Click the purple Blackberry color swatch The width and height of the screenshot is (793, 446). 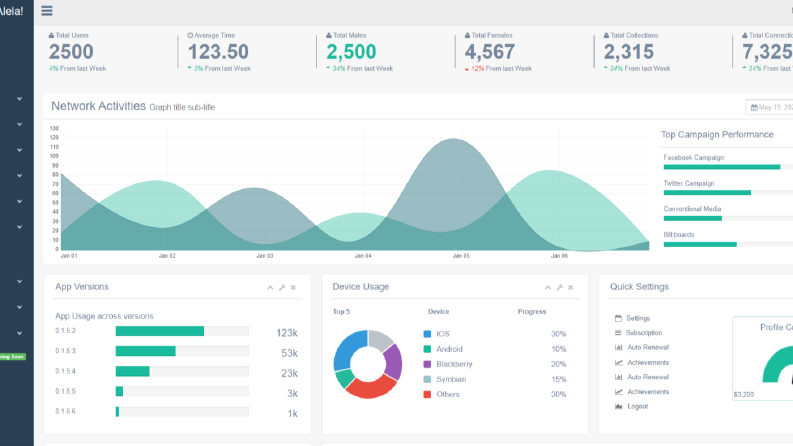[x=427, y=364]
